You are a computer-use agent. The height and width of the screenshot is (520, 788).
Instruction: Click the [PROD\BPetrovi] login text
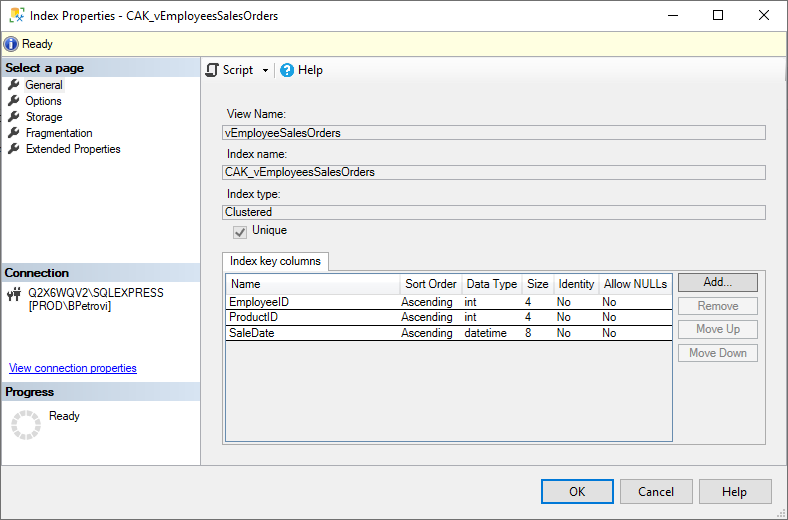(x=70, y=306)
